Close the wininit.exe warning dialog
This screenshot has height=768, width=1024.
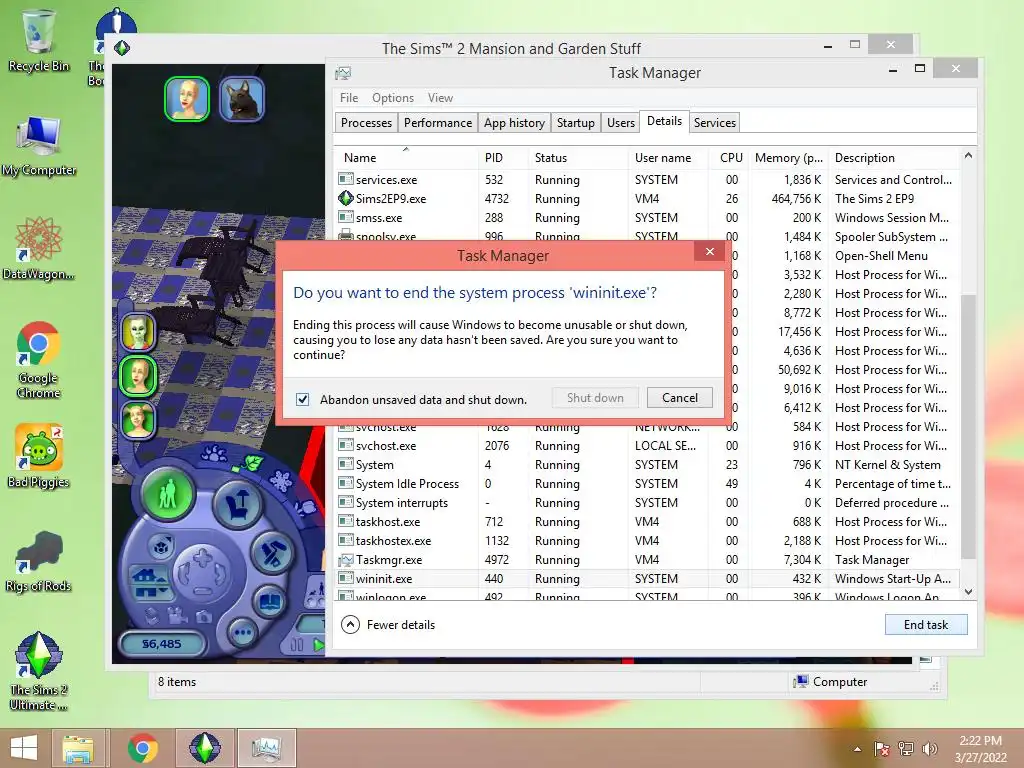tap(710, 251)
